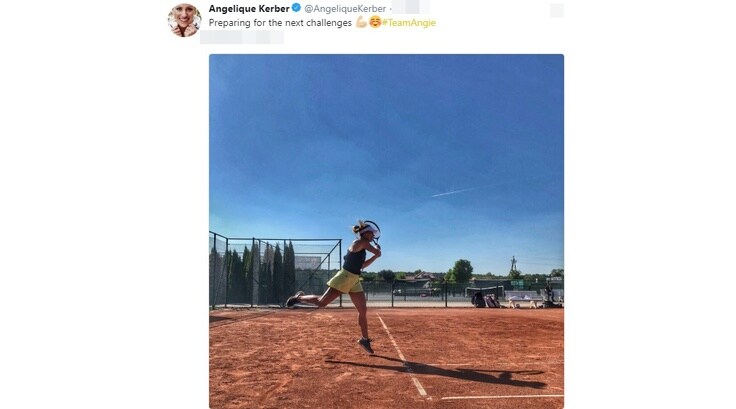Click the Angelique Kerber display name
736x409 pixels.
pos(249,8)
